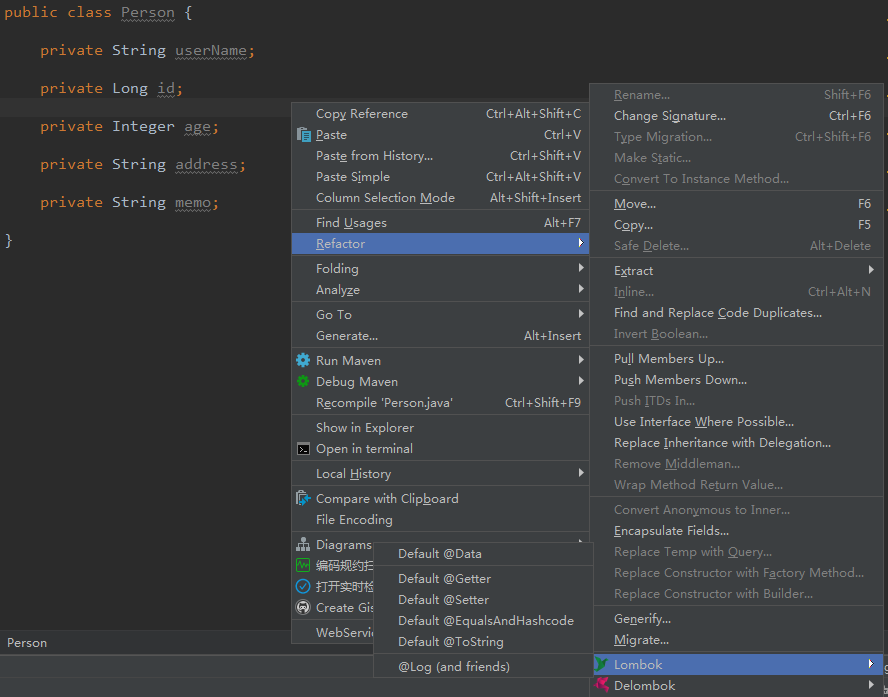The height and width of the screenshot is (697, 888).
Task: Expand the Extract submenu arrow
Action: [x=871, y=271]
